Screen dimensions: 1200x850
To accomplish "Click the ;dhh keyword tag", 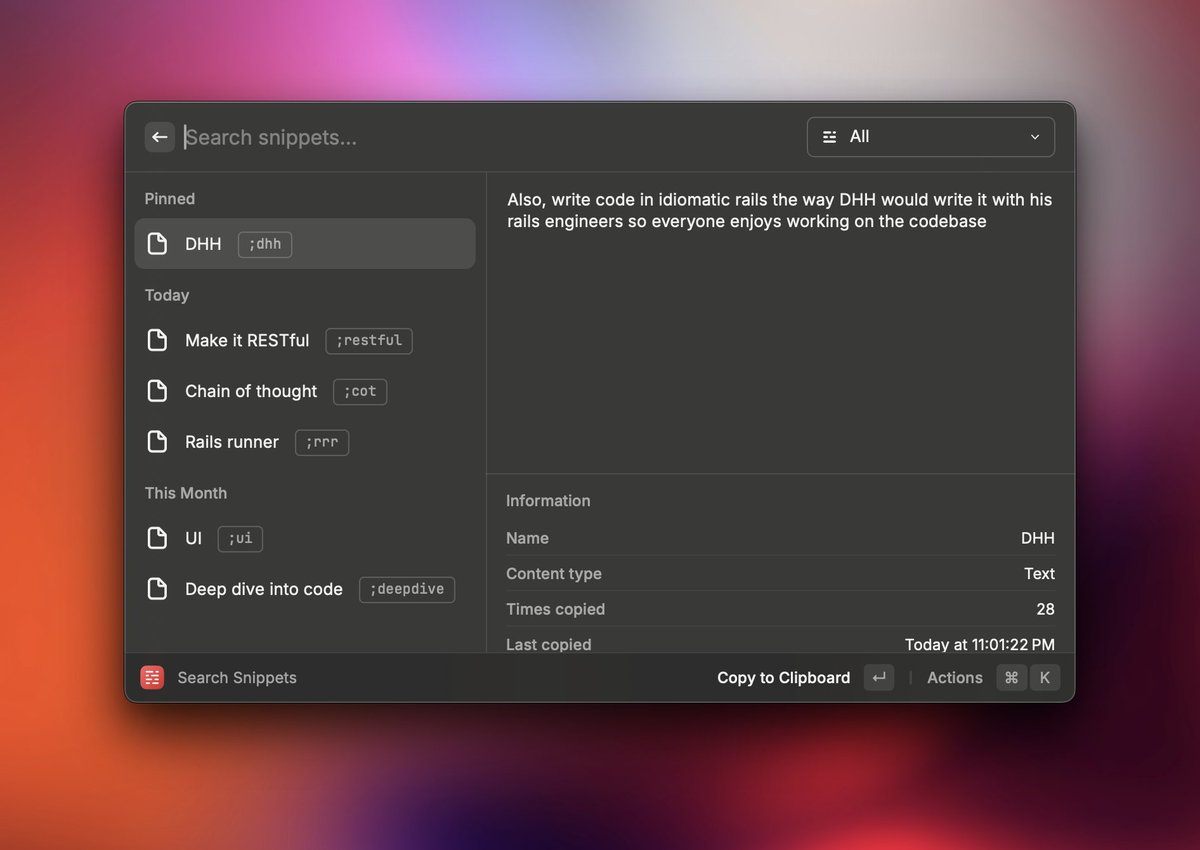I will pos(265,244).
